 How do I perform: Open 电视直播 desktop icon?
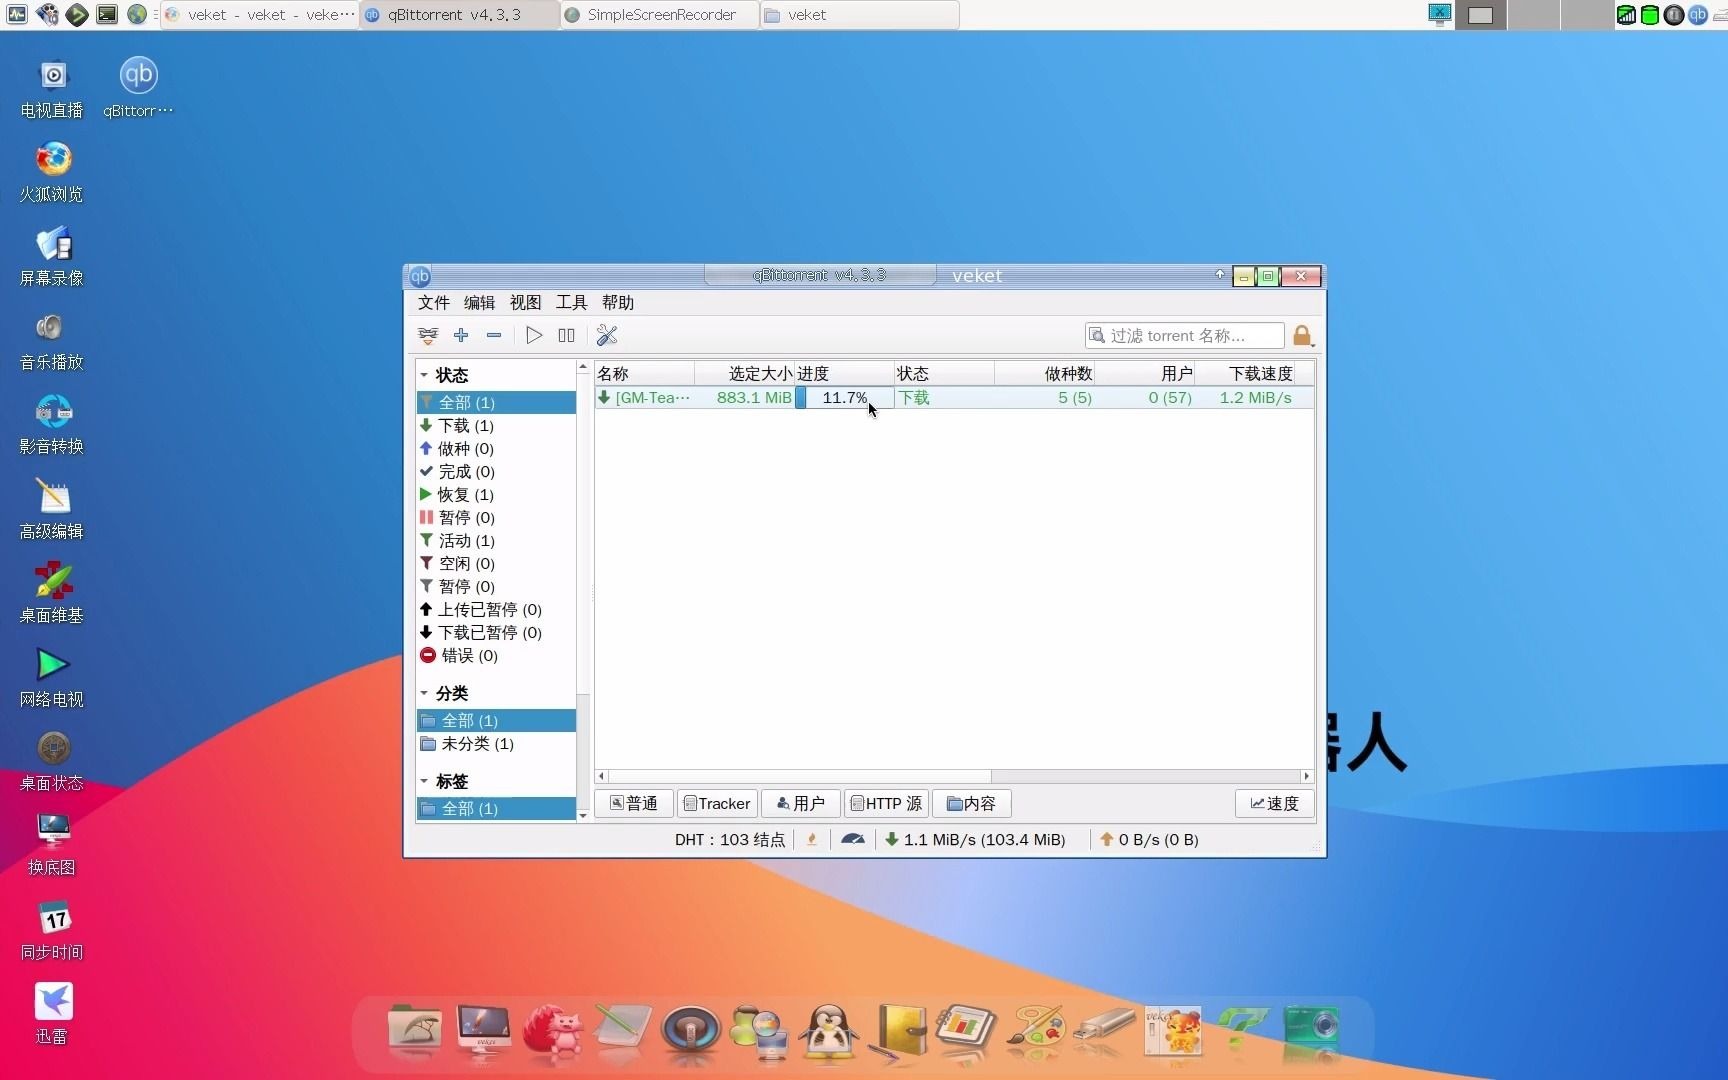pos(52,88)
